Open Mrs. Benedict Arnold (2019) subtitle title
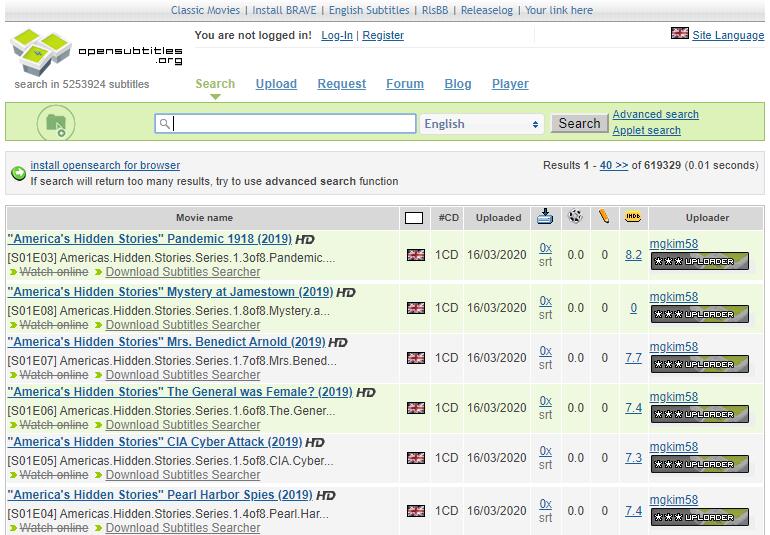Image resolution: width=770 pixels, height=535 pixels. click(166, 342)
